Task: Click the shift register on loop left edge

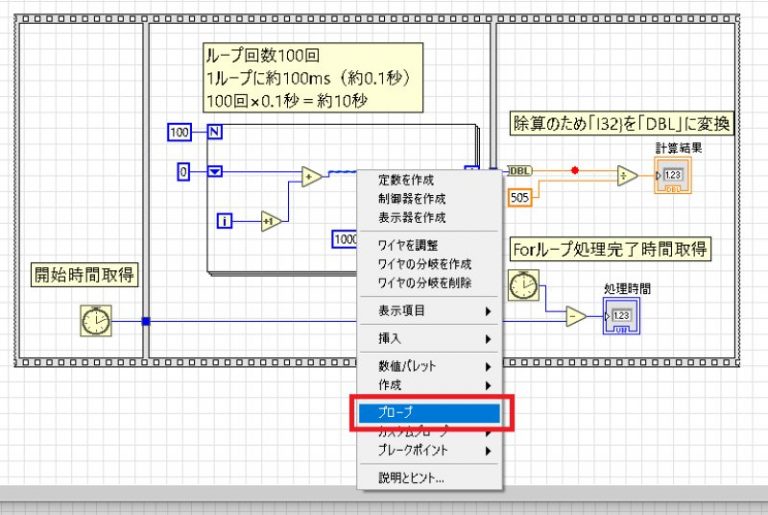Action: pyautogui.click(x=215, y=172)
